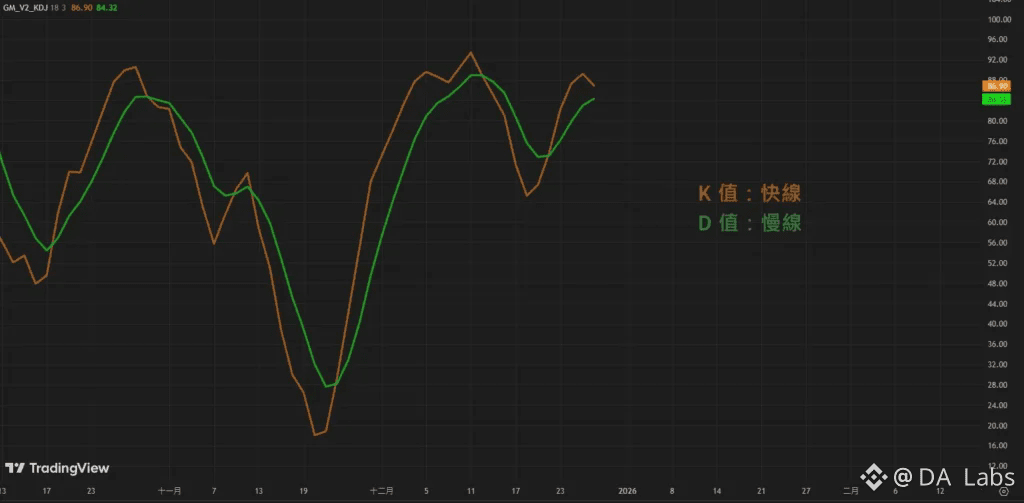Click the 32.00 value axis label
Viewport: 1024px width, 503px height.
pyautogui.click(x=999, y=365)
